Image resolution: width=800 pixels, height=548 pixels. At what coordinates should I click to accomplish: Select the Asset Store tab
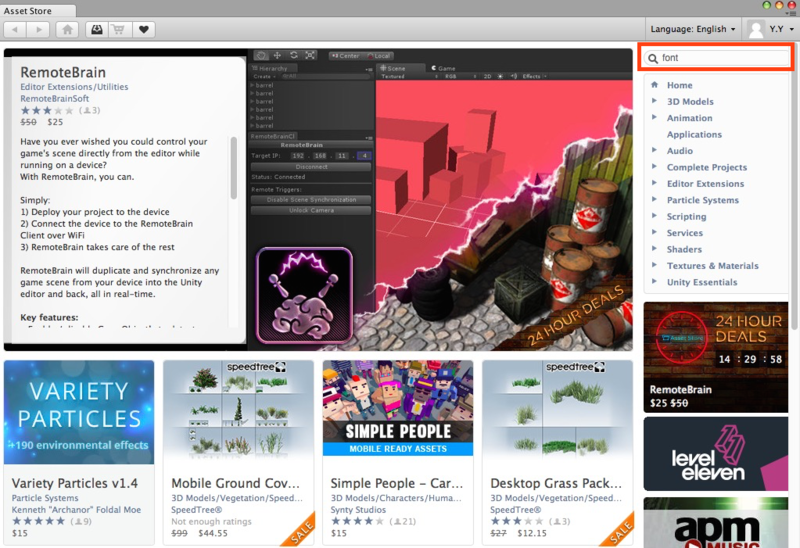pyautogui.click(x=38, y=10)
